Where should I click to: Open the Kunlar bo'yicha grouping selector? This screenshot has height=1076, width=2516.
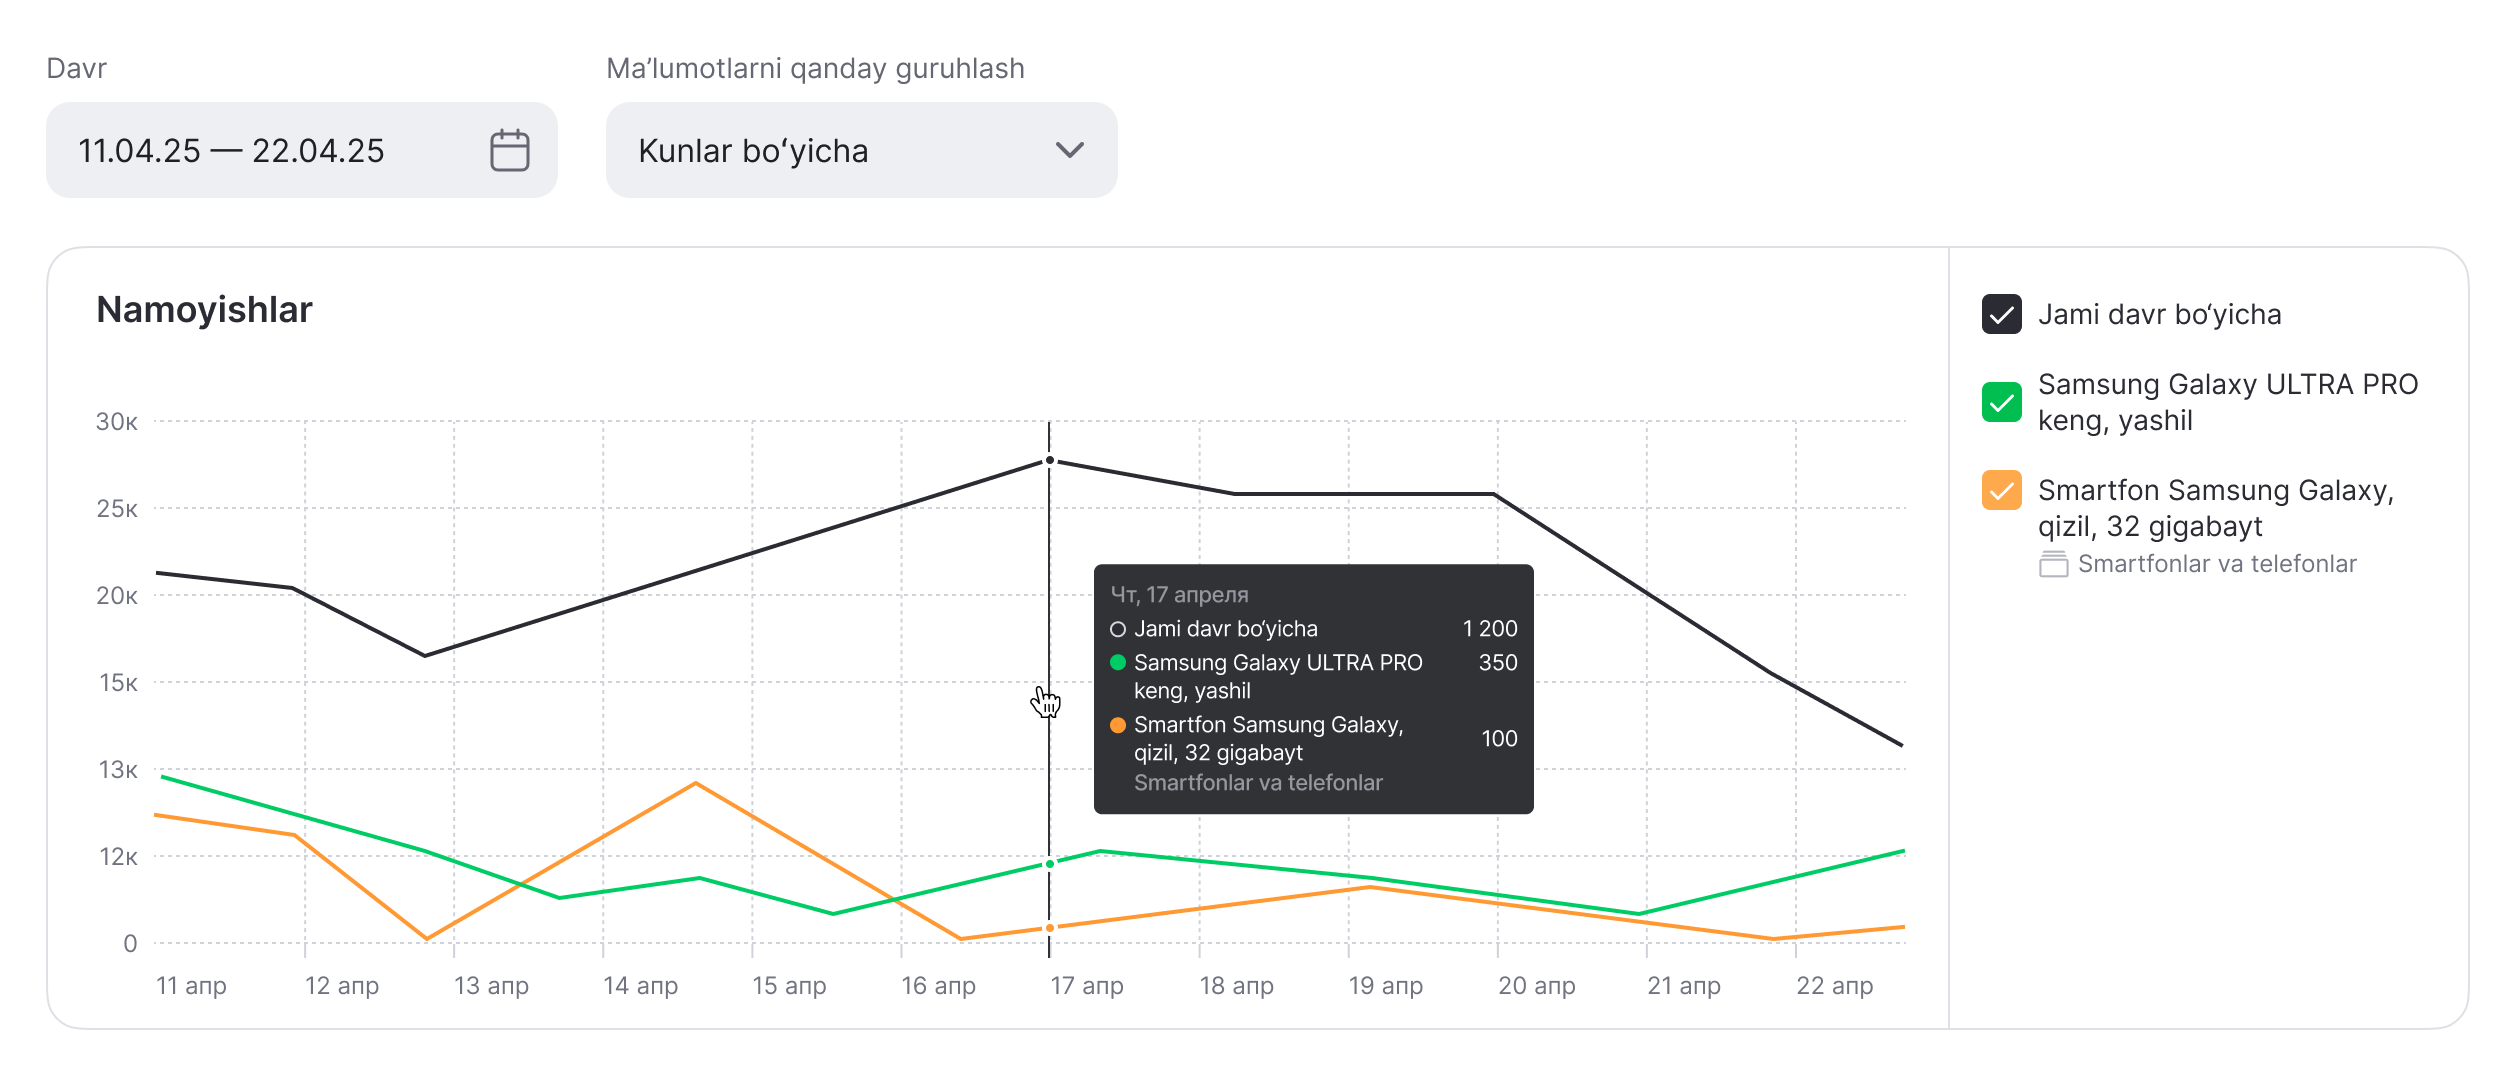[x=862, y=150]
